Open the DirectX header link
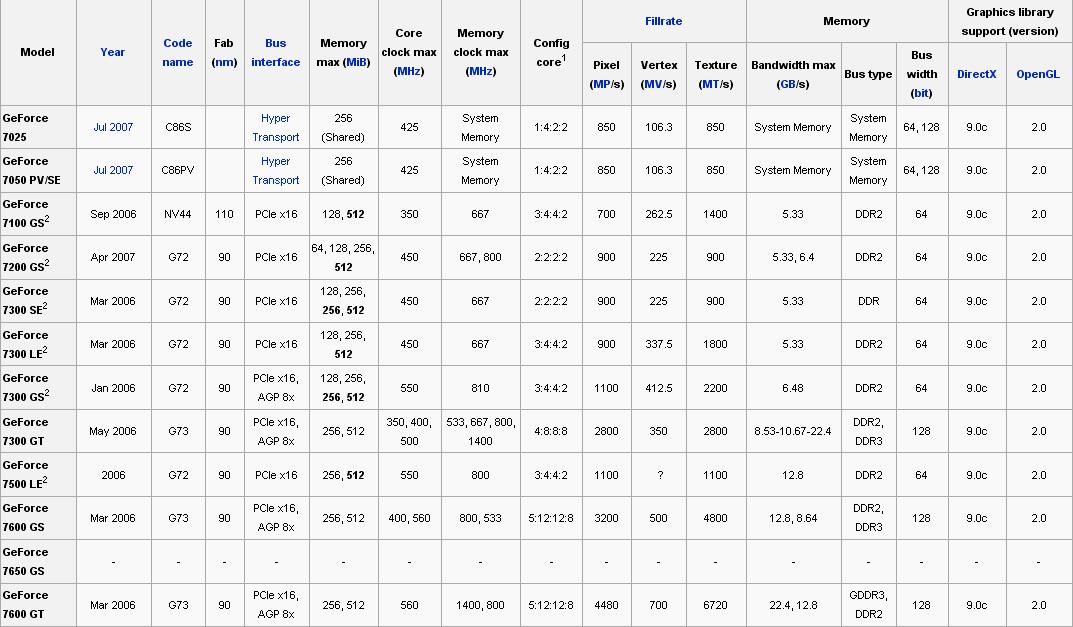Image resolution: width=1073 pixels, height=627 pixels. pos(977,74)
